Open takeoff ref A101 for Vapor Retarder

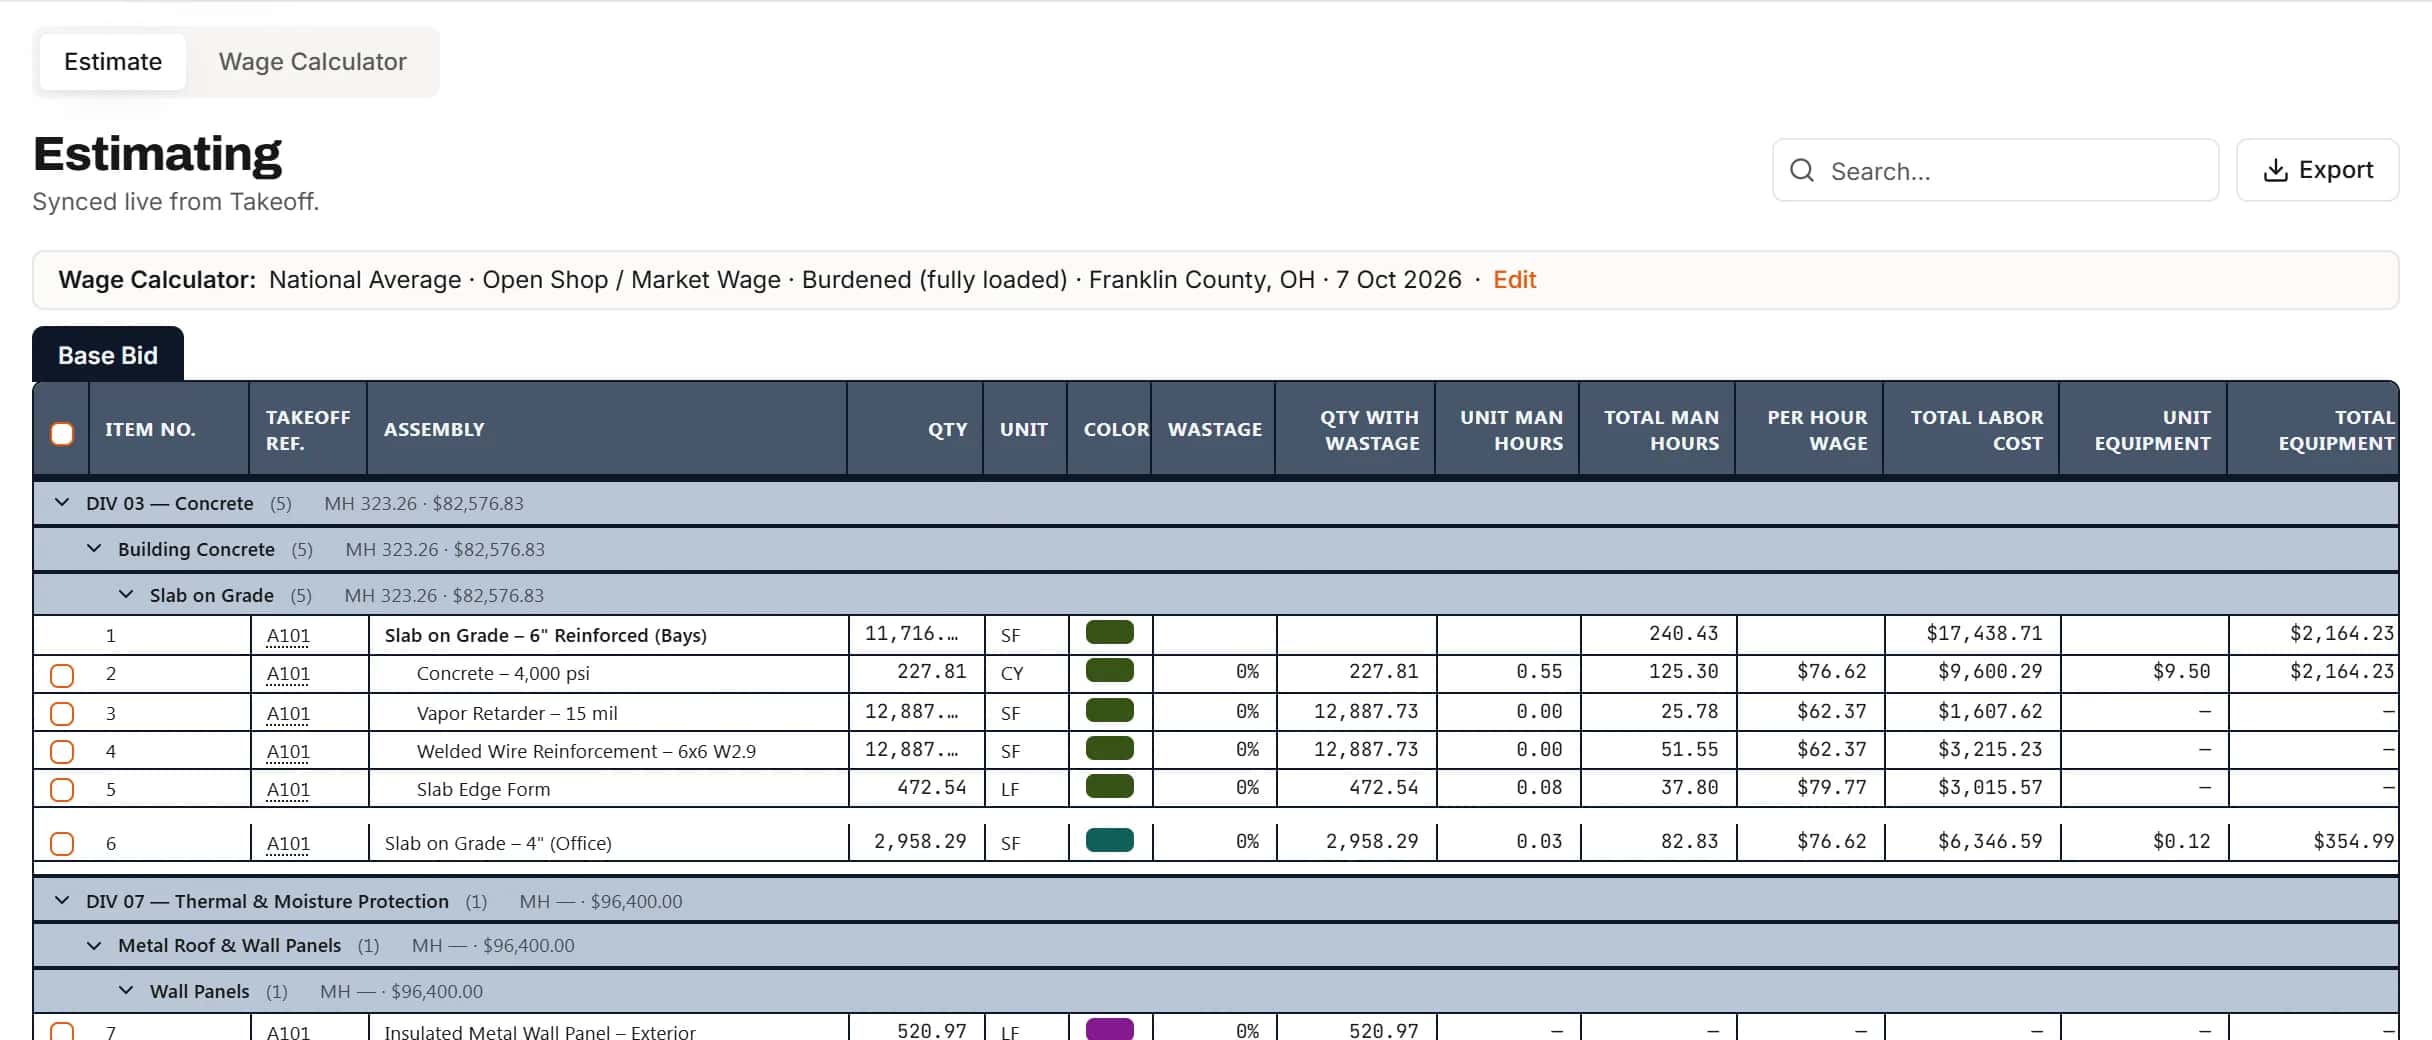288,714
